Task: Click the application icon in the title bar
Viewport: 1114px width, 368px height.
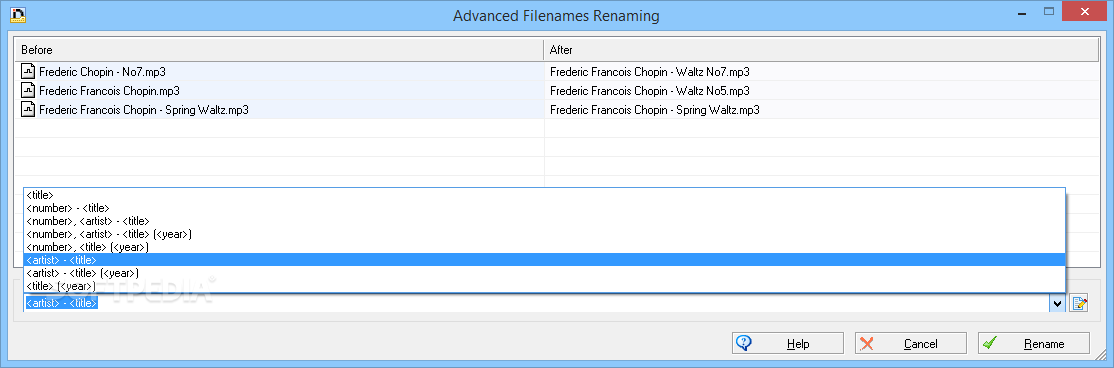Action: 18,14
